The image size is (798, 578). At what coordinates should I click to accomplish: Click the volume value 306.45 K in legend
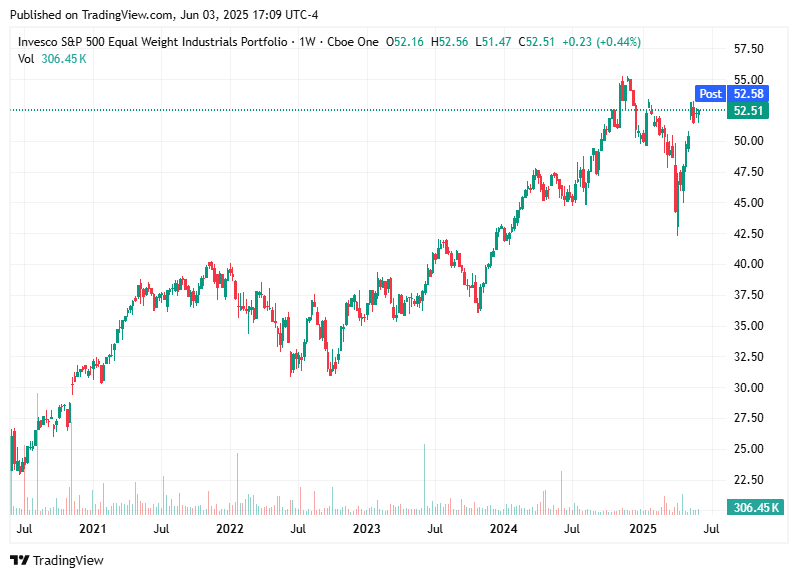(x=64, y=59)
